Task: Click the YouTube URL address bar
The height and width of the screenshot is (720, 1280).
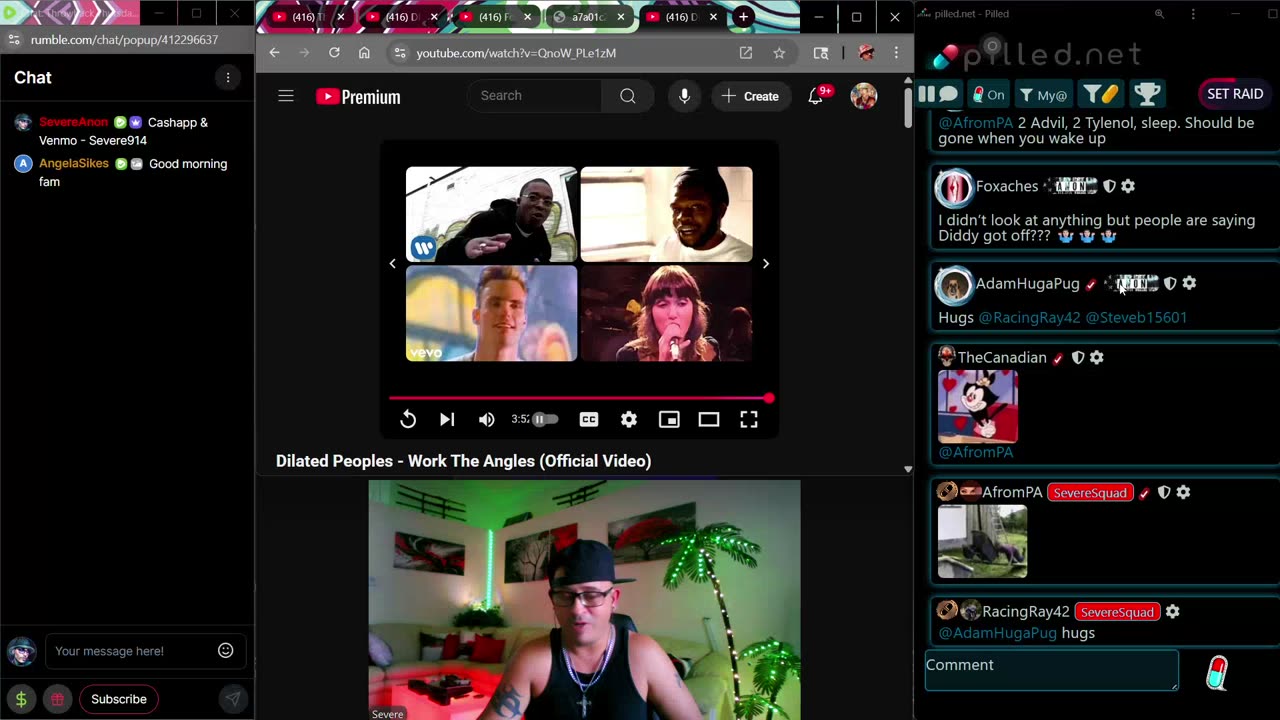Action: (x=560, y=53)
